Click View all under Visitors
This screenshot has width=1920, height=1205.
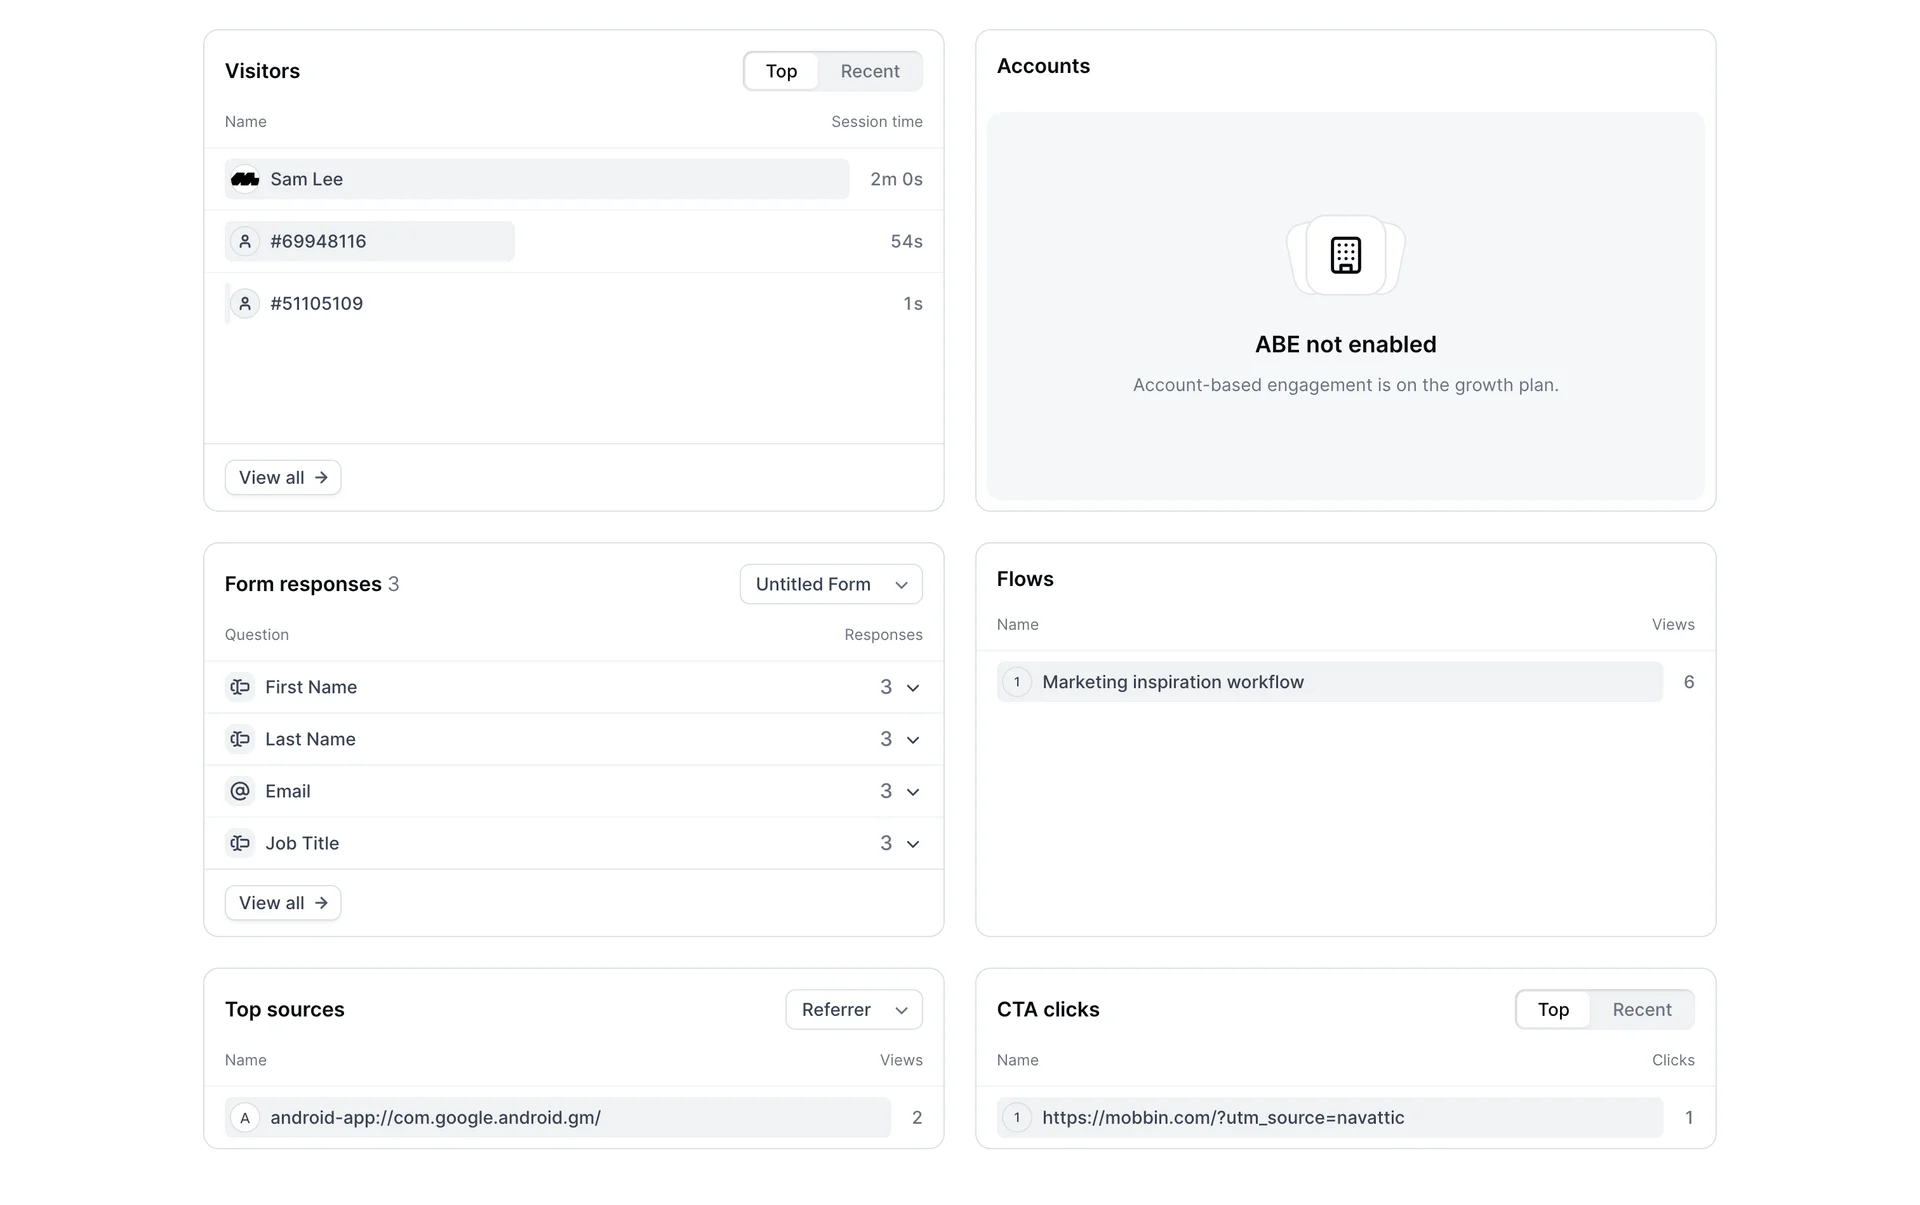pos(283,477)
